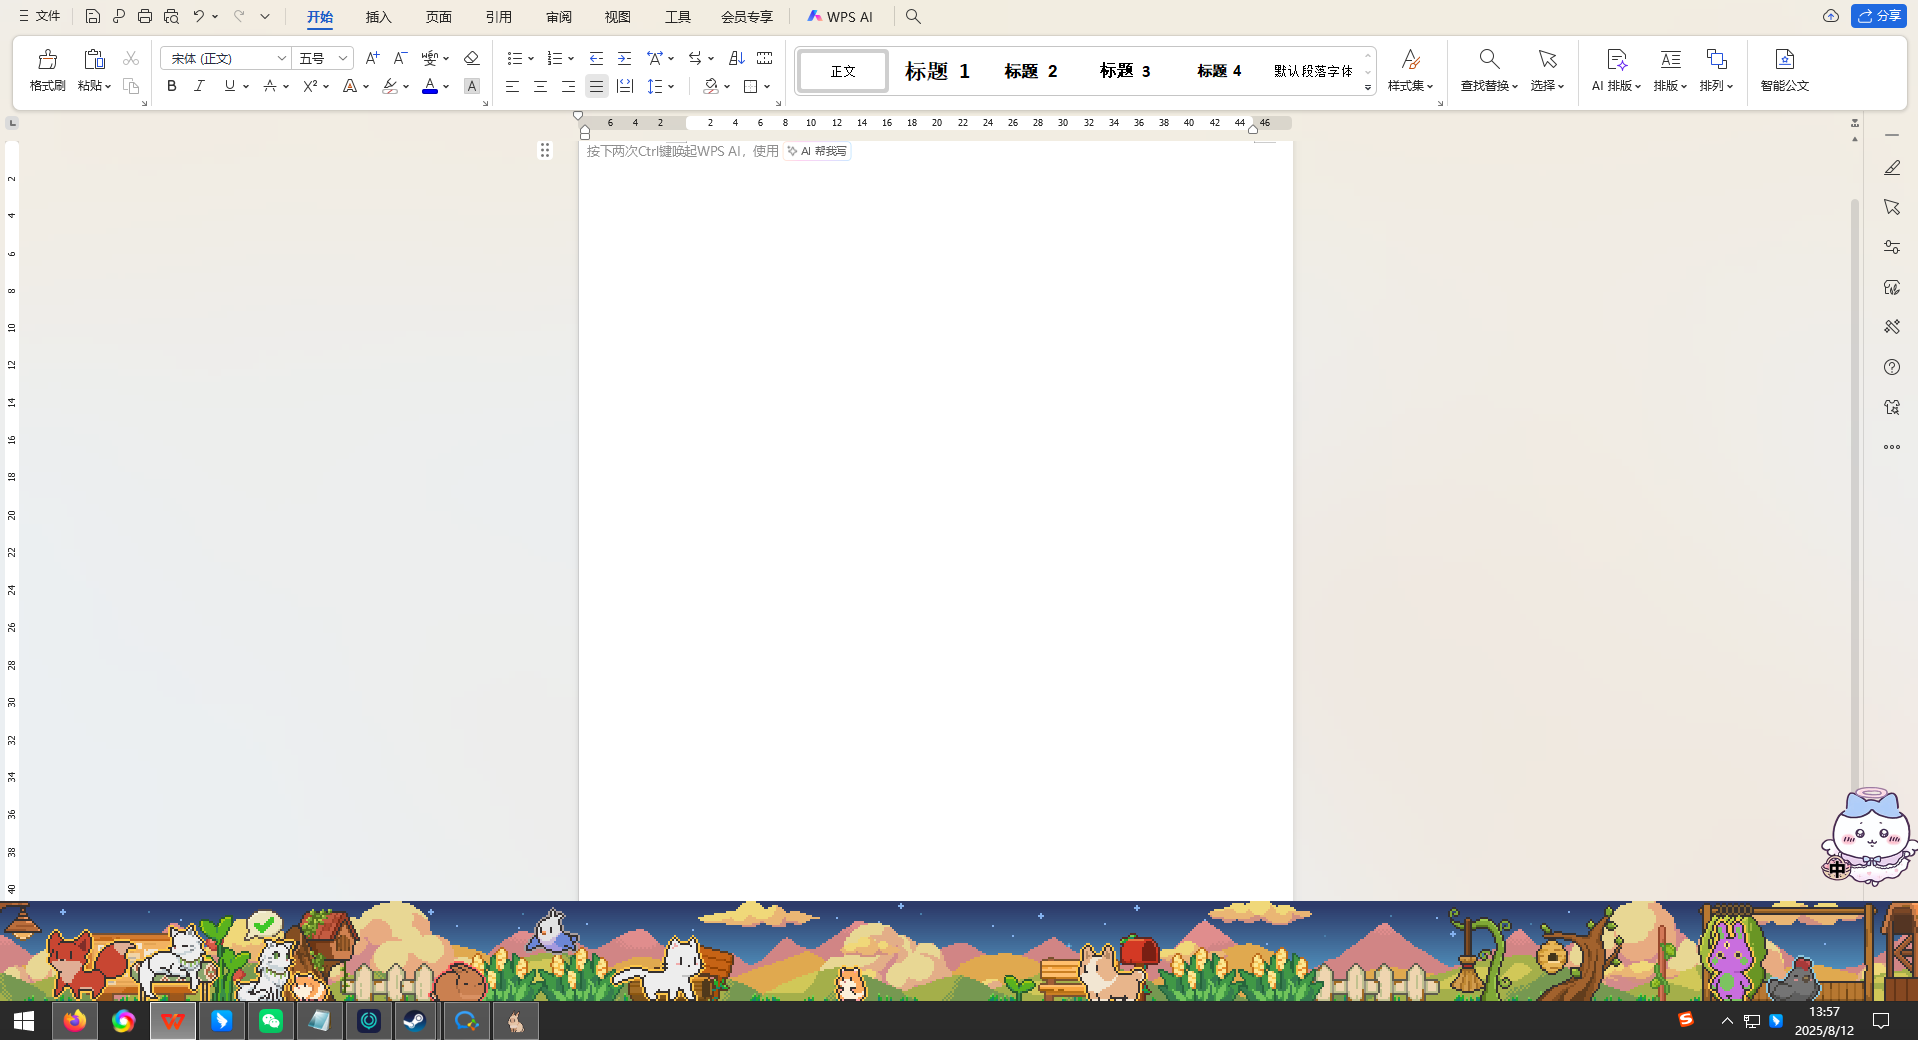This screenshot has width=1918, height=1040.
Task: Expand bullet list options arrow
Action: [x=531, y=59]
